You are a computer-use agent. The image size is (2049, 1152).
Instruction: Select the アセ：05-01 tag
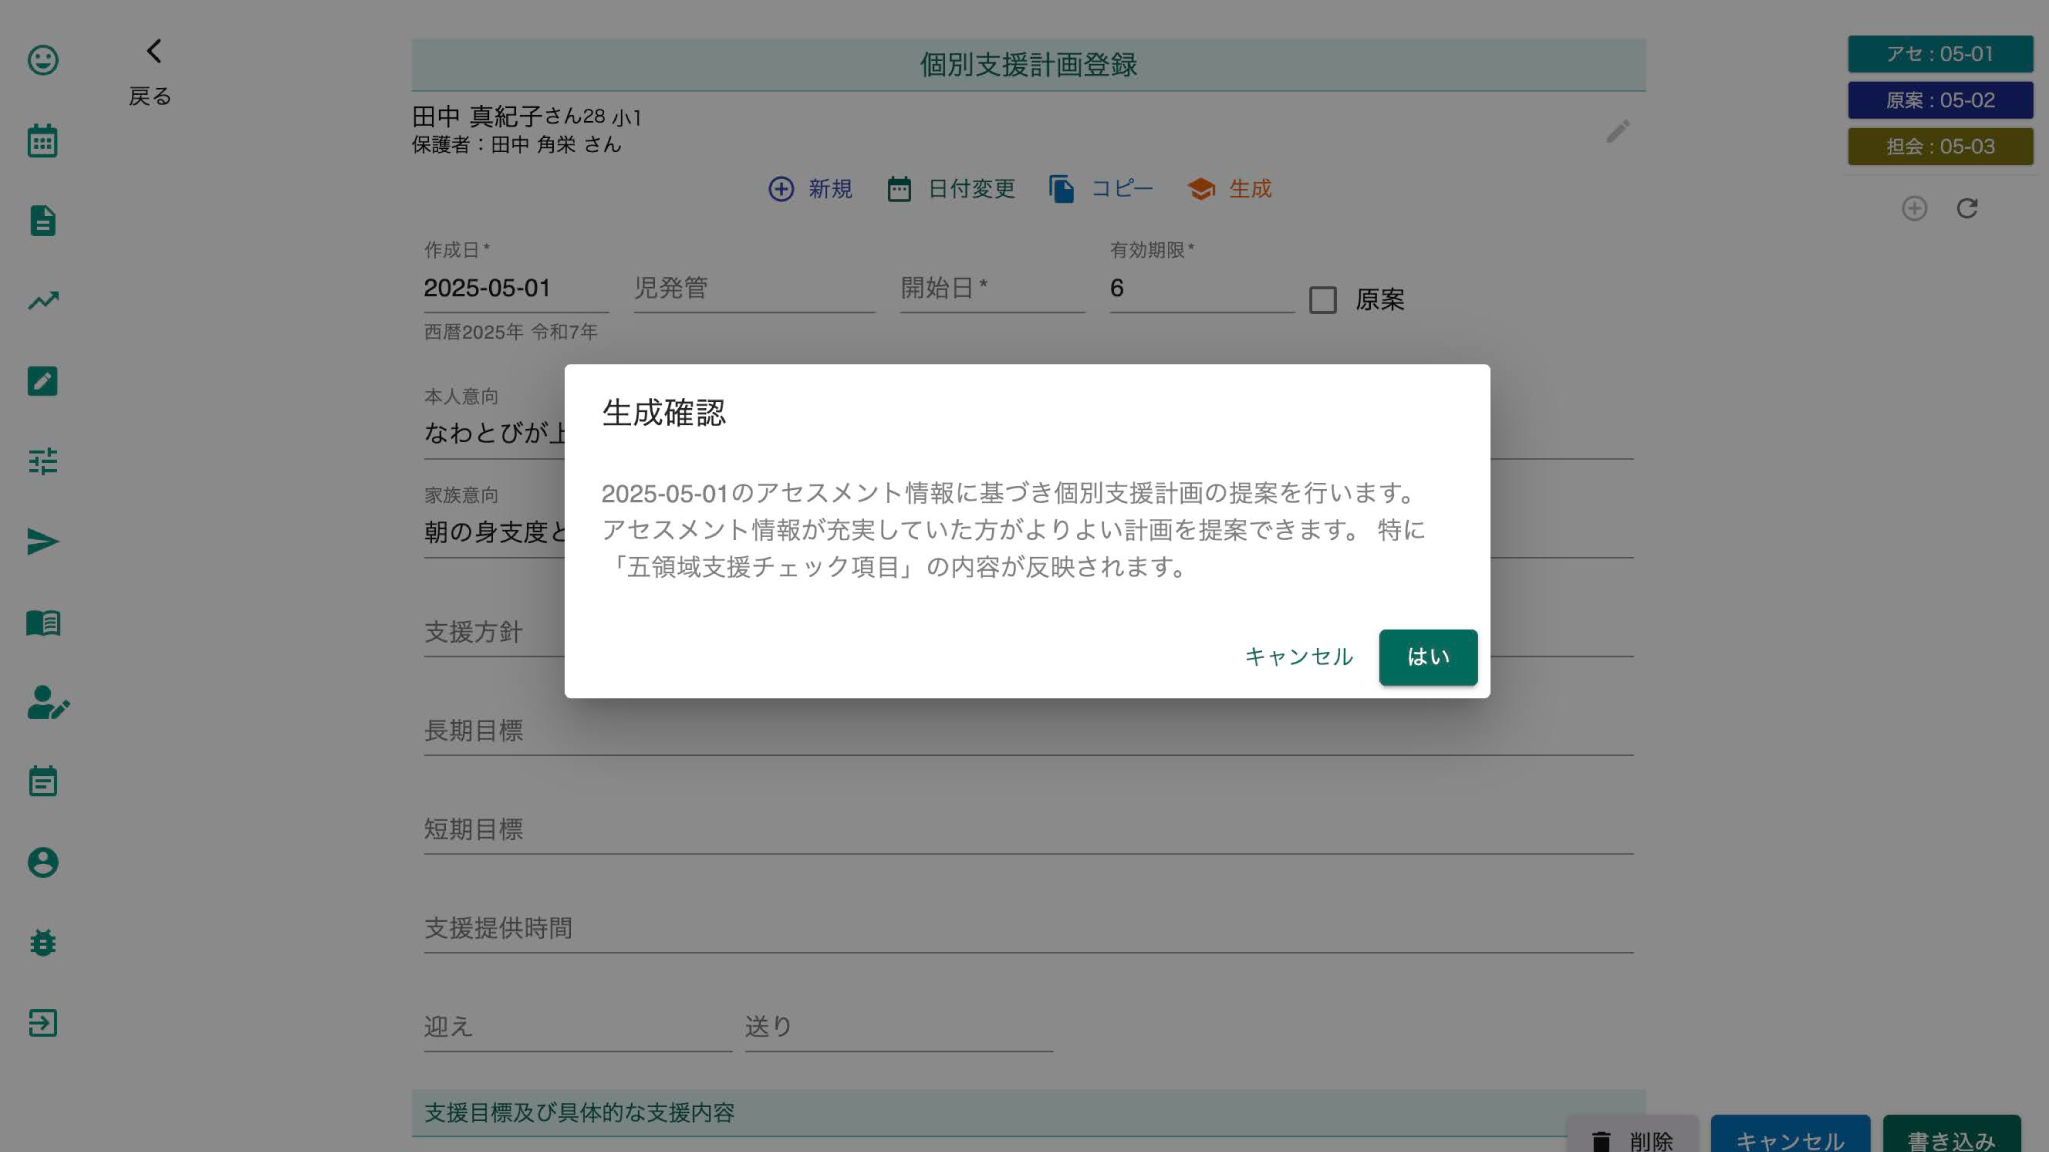click(x=1939, y=54)
